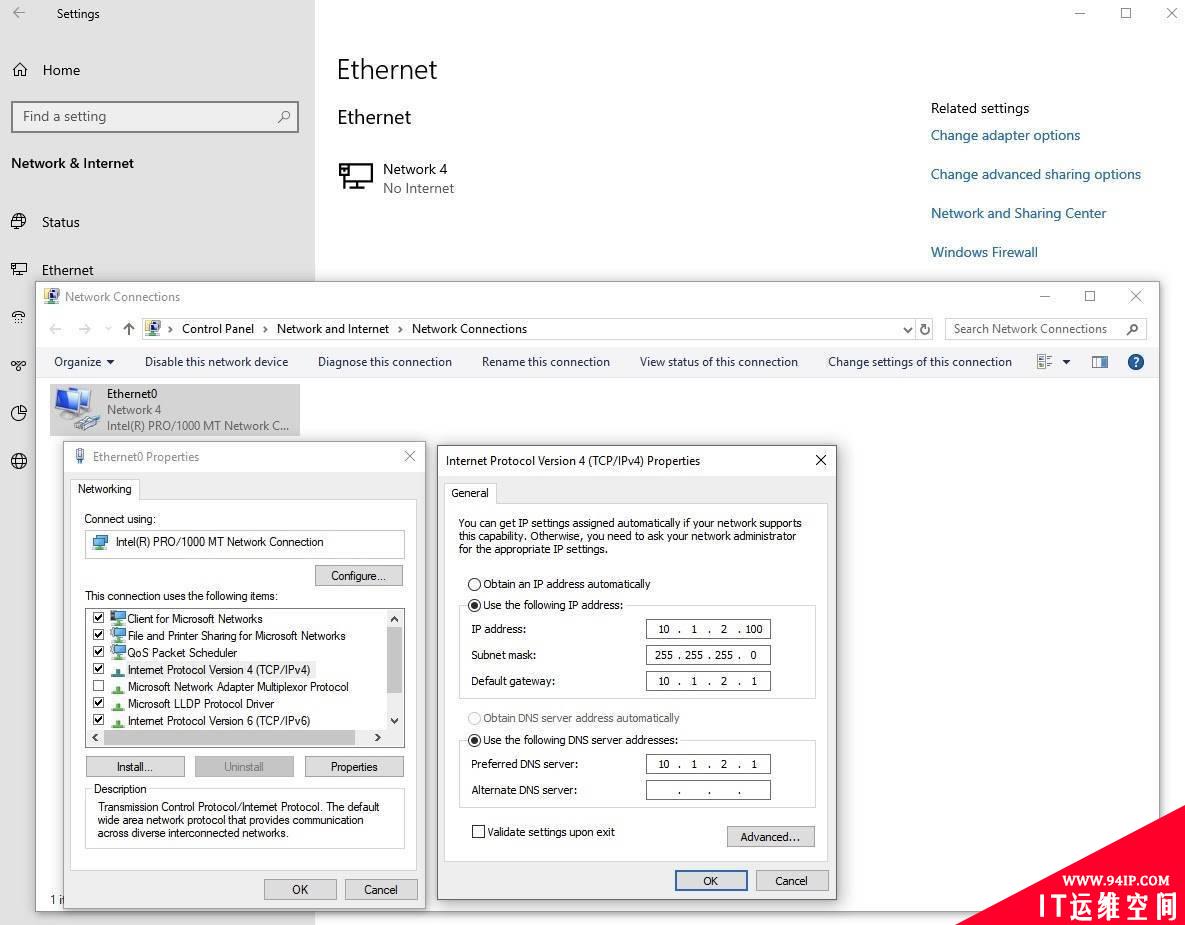Click the Intel PRO/1000 adapter icon in Connect using
The width and height of the screenshot is (1185, 925).
tap(100, 543)
